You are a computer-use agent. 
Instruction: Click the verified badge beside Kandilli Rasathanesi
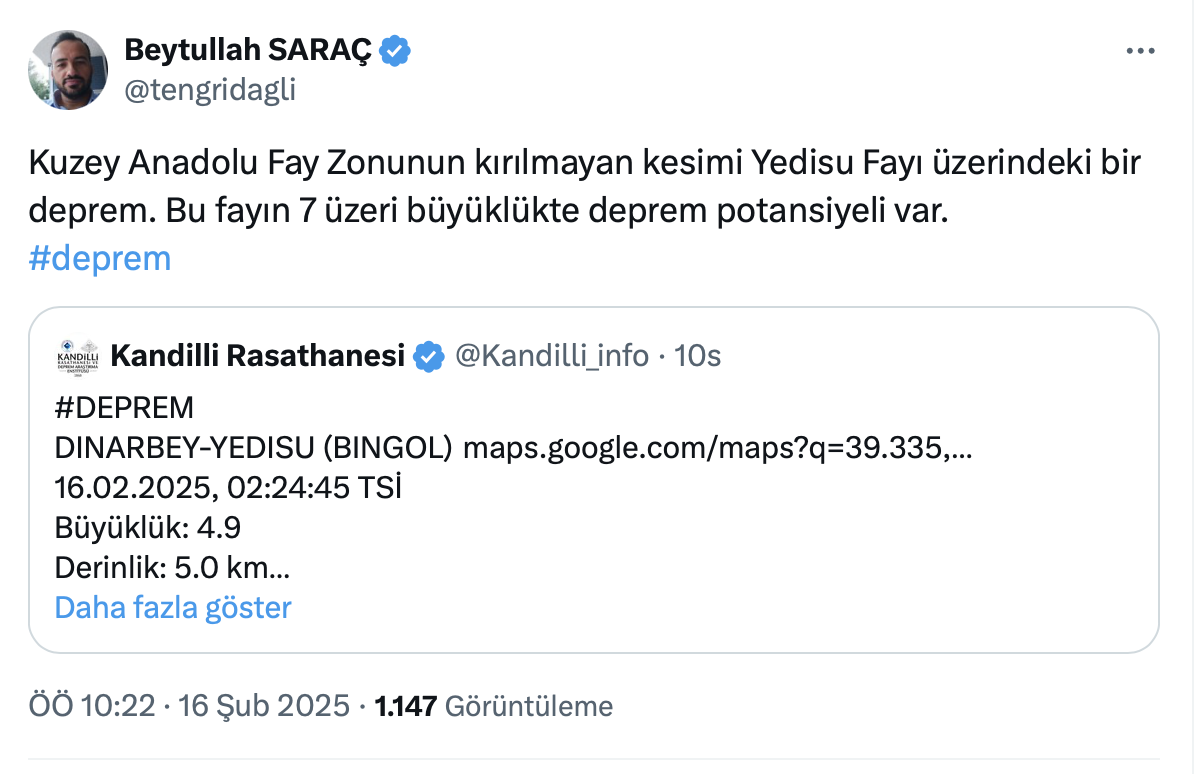(429, 355)
